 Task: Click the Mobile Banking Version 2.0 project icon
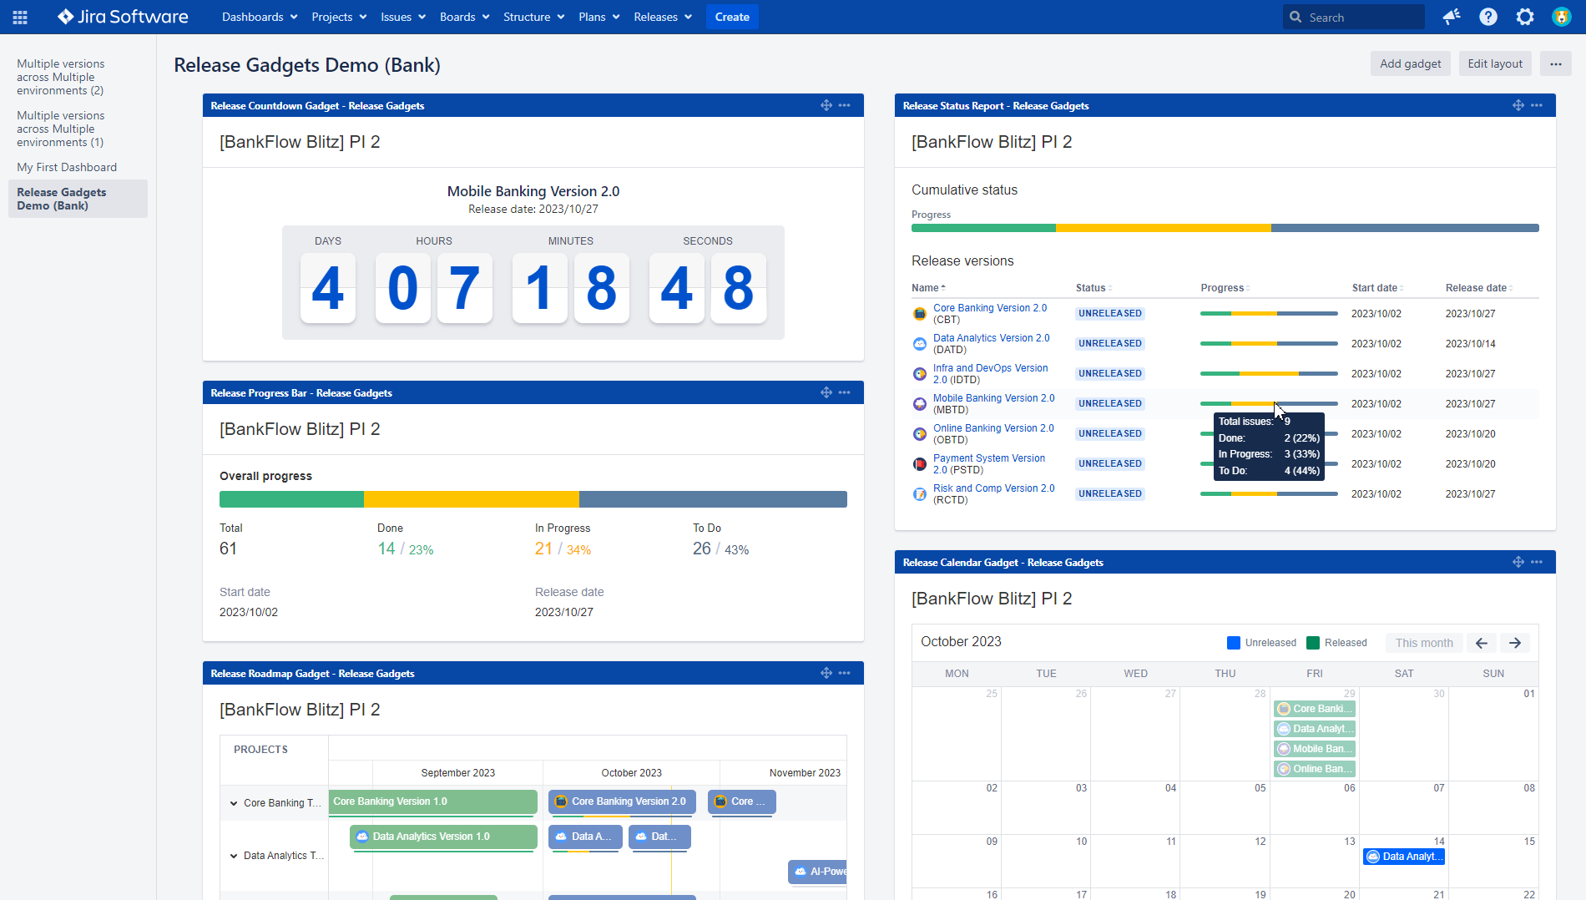click(920, 404)
